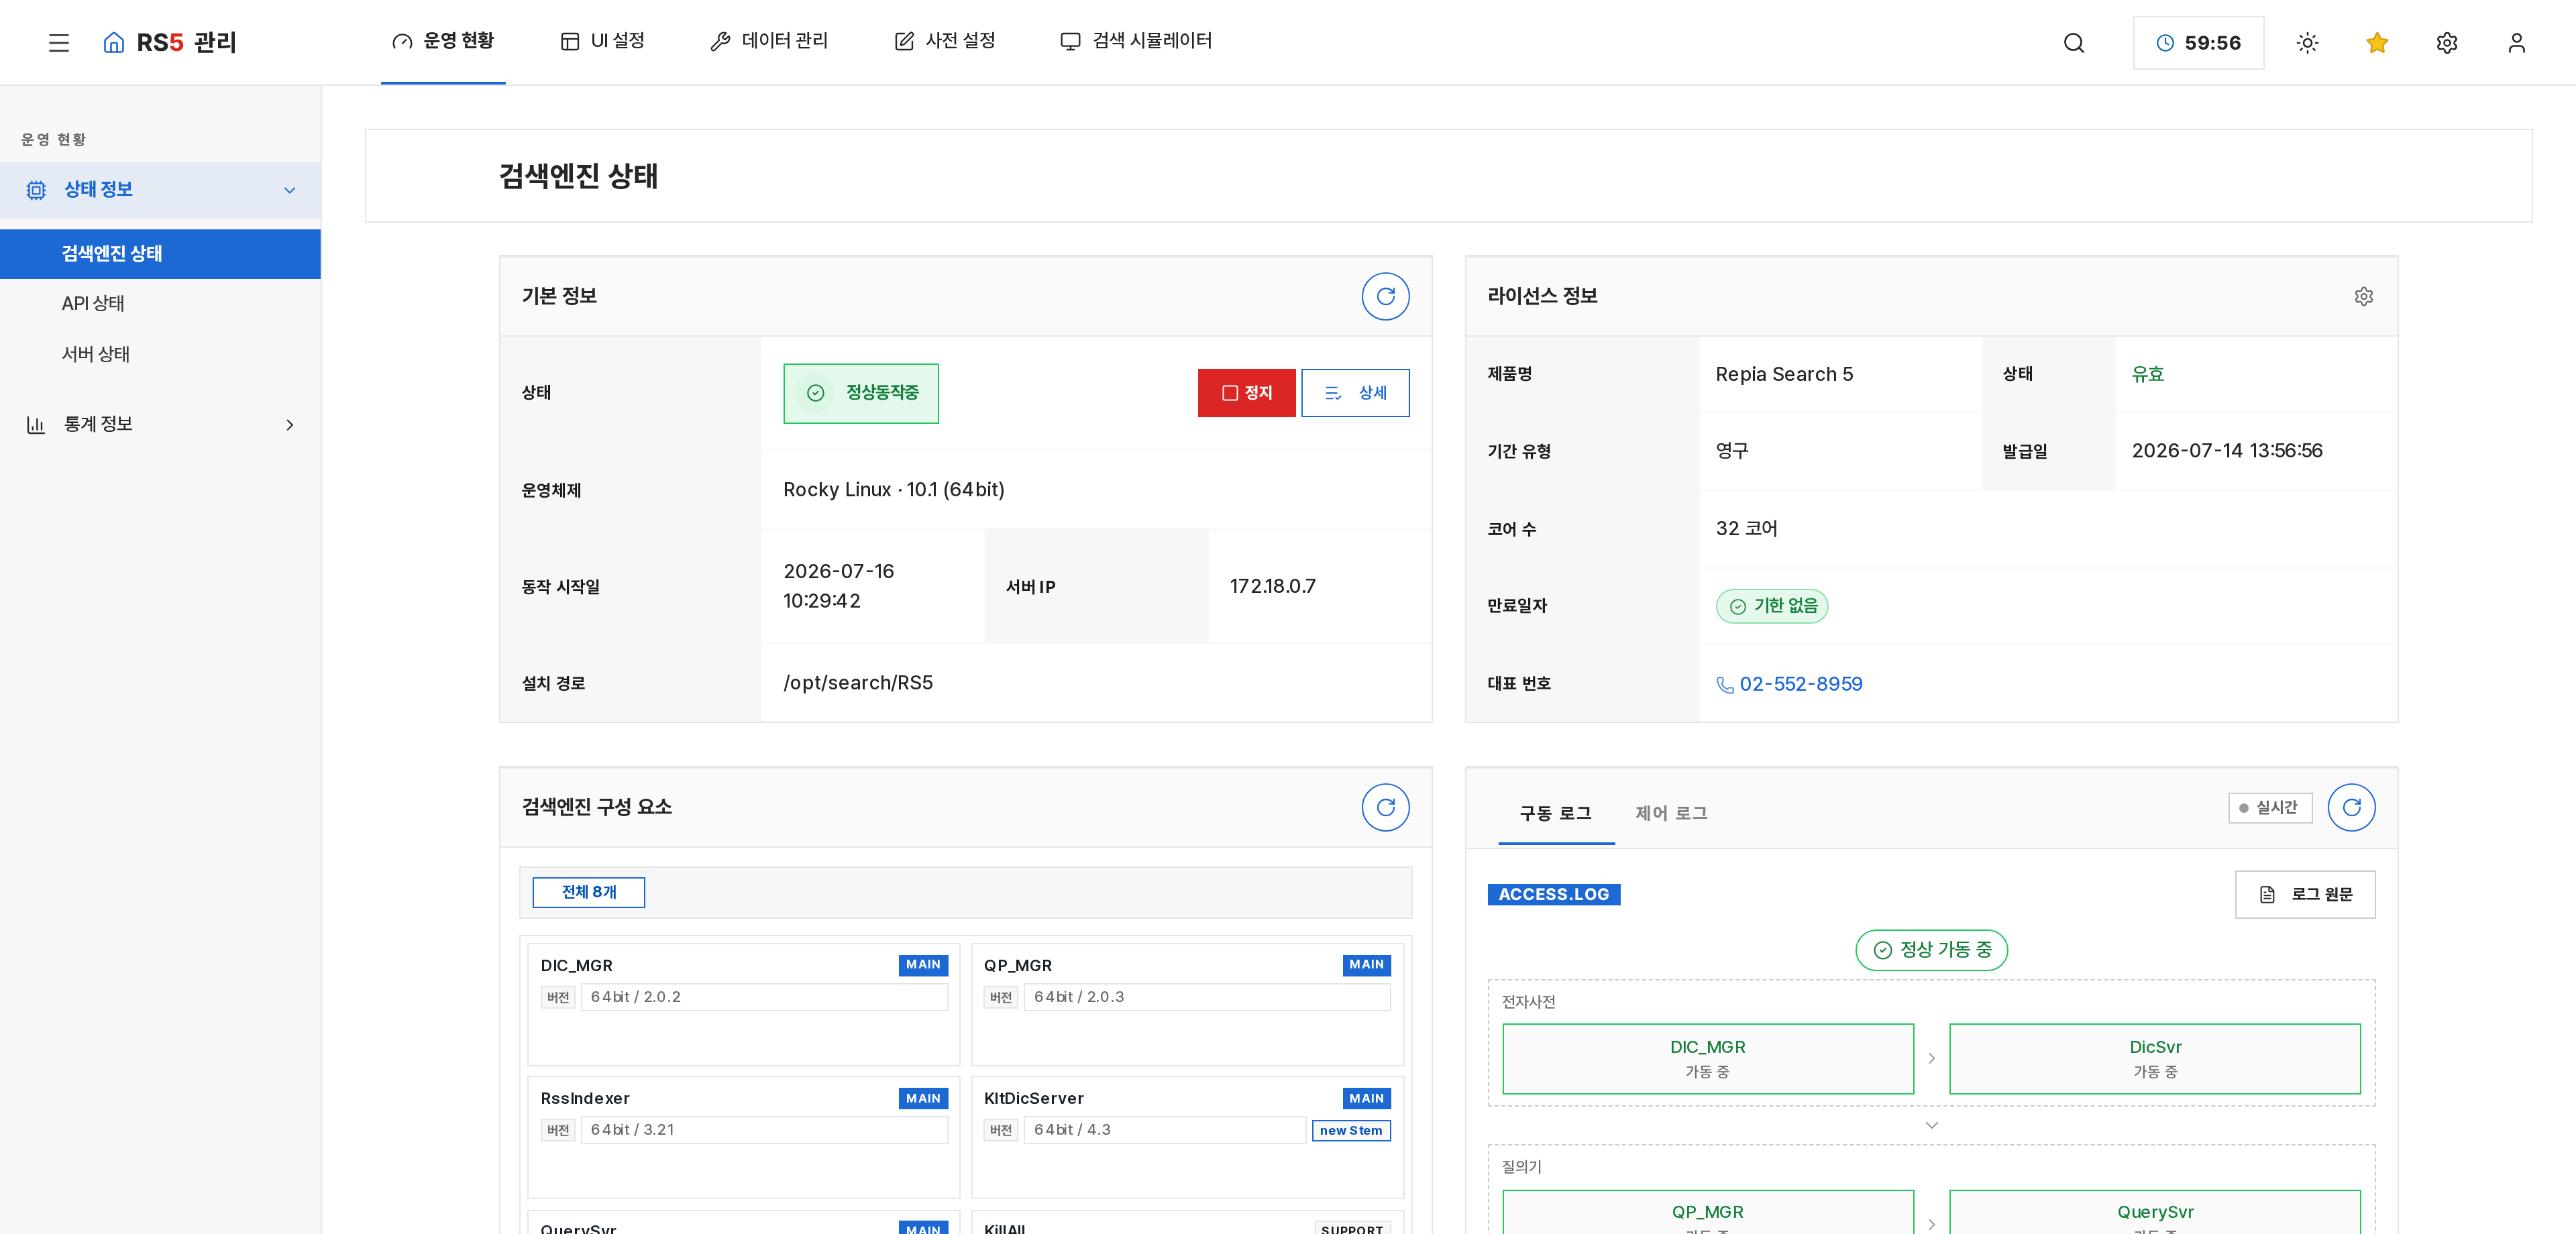Viewport: 2576px width, 1234px height.
Task: Toggle the 실시간 live log switch
Action: [2270, 808]
